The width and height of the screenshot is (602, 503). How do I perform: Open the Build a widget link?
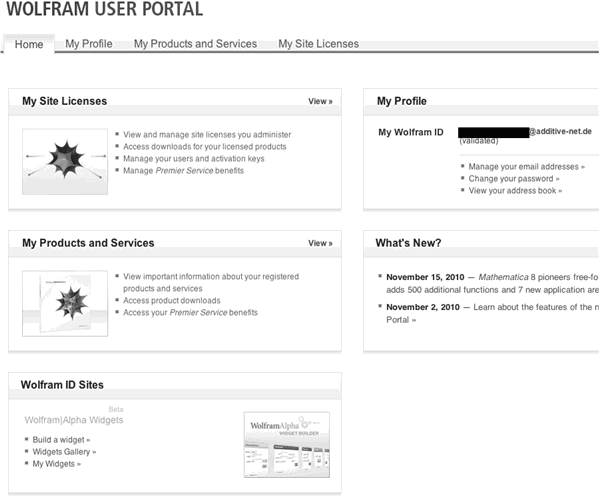[x=61, y=440]
